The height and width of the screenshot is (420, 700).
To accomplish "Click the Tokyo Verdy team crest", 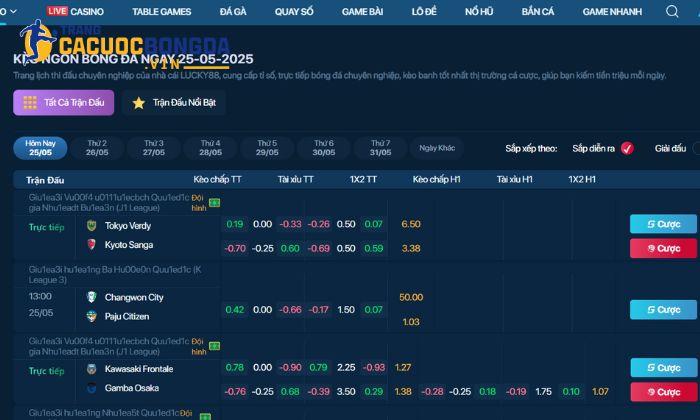I will pos(92,225).
